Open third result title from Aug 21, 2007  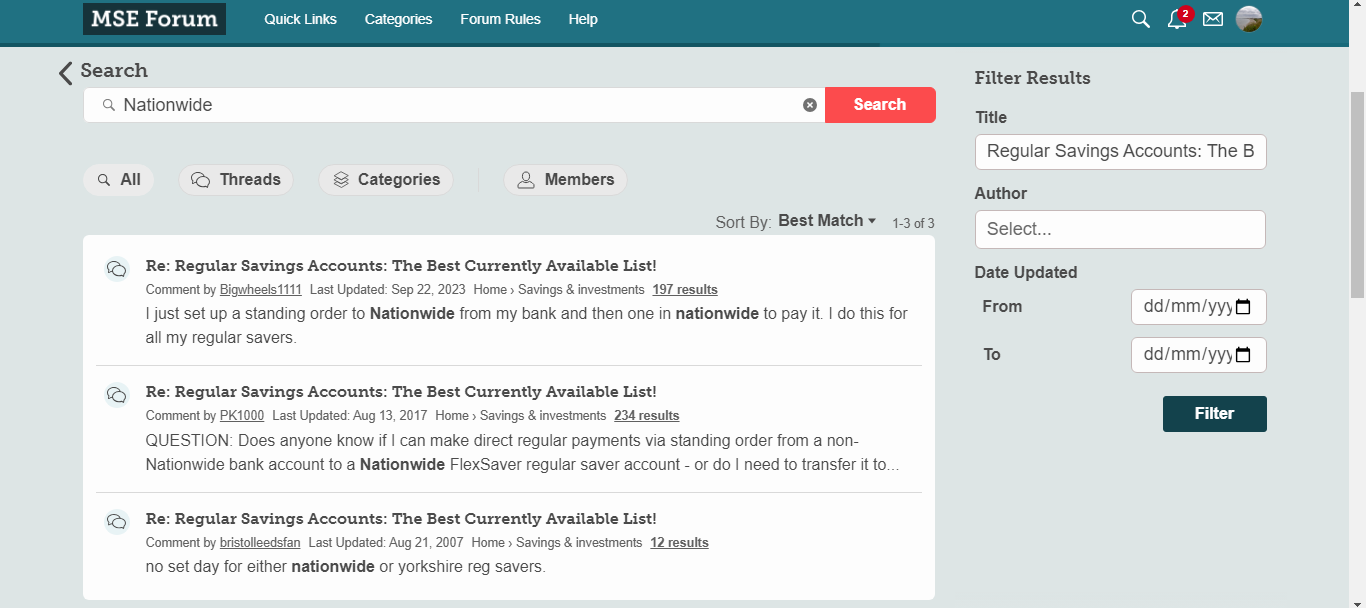tap(401, 519)
